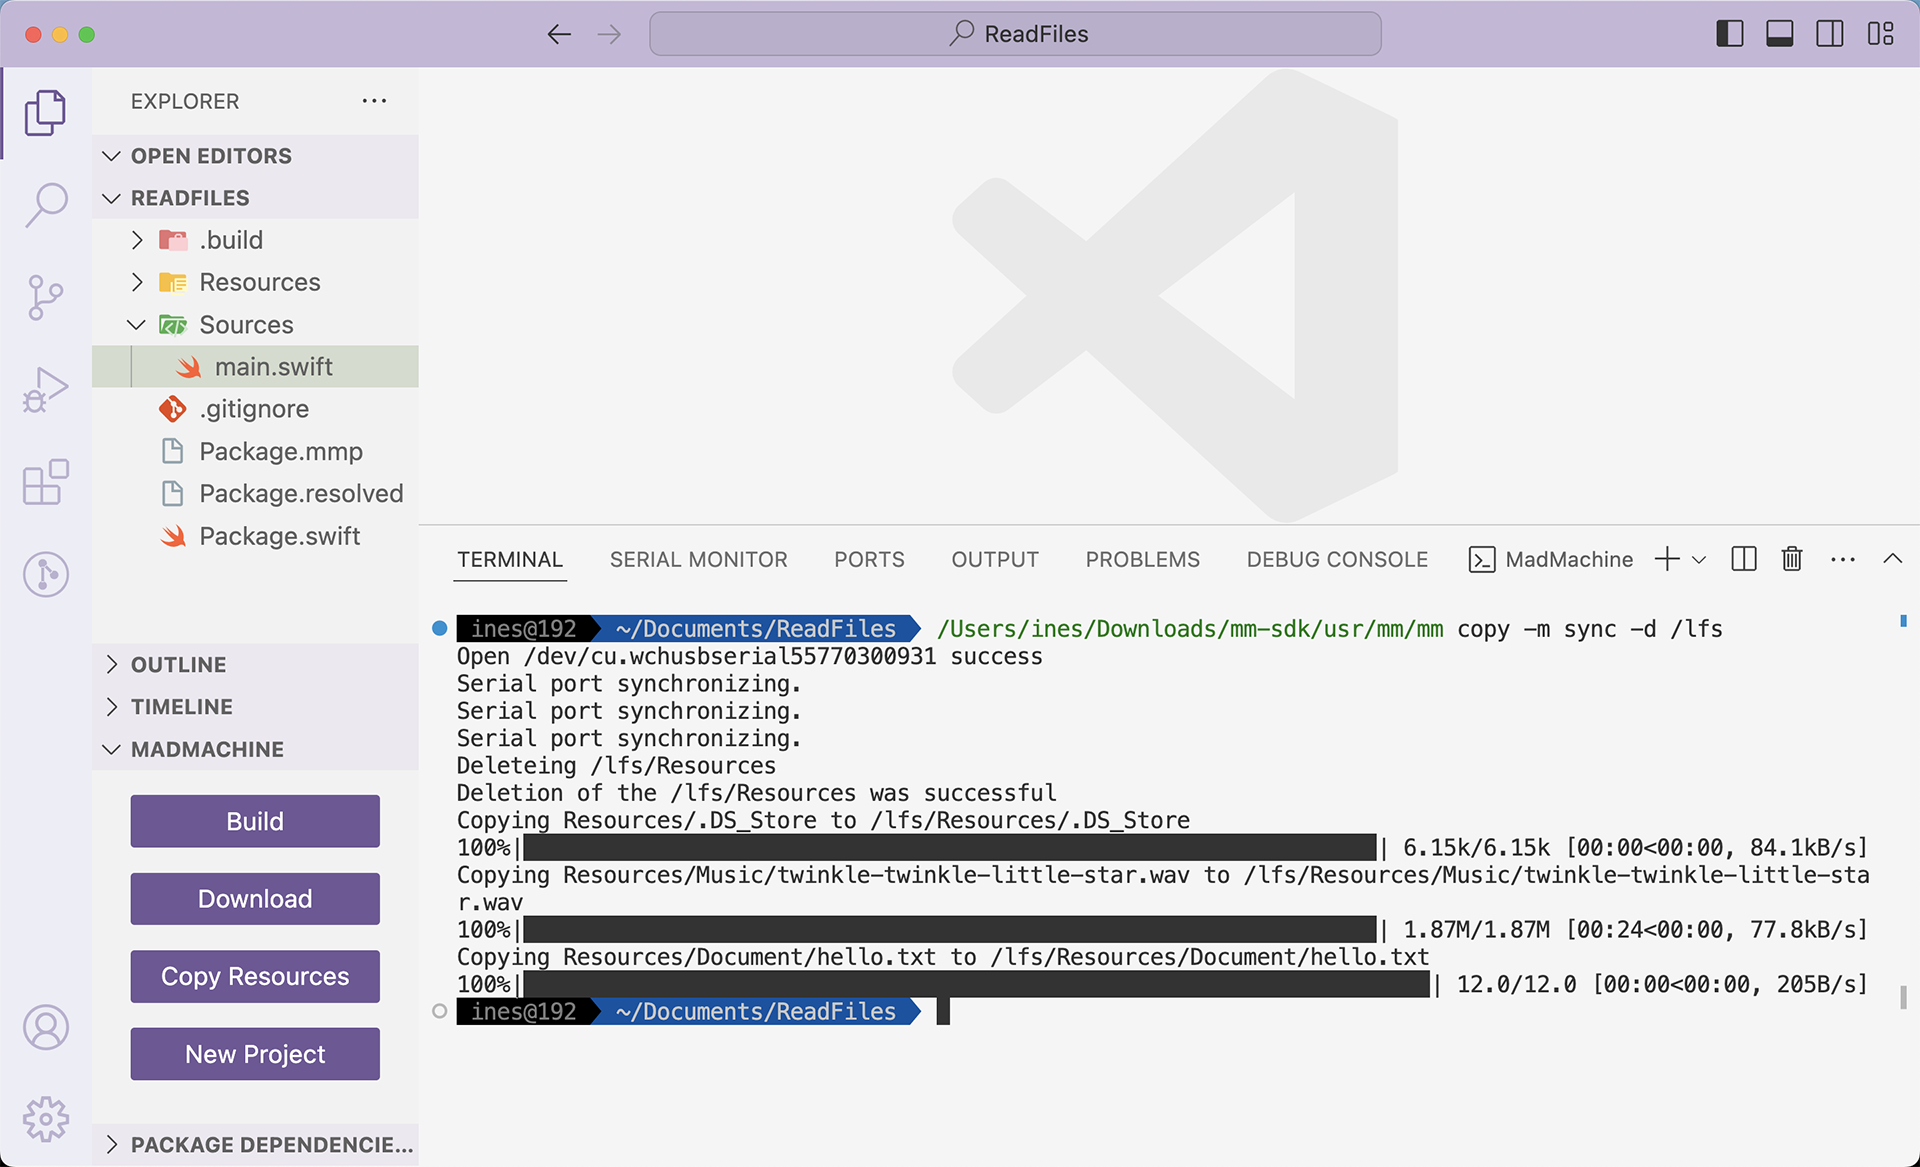1920x1167 pixels.
Task: Click the Download button
Action: tap(255, 899)
